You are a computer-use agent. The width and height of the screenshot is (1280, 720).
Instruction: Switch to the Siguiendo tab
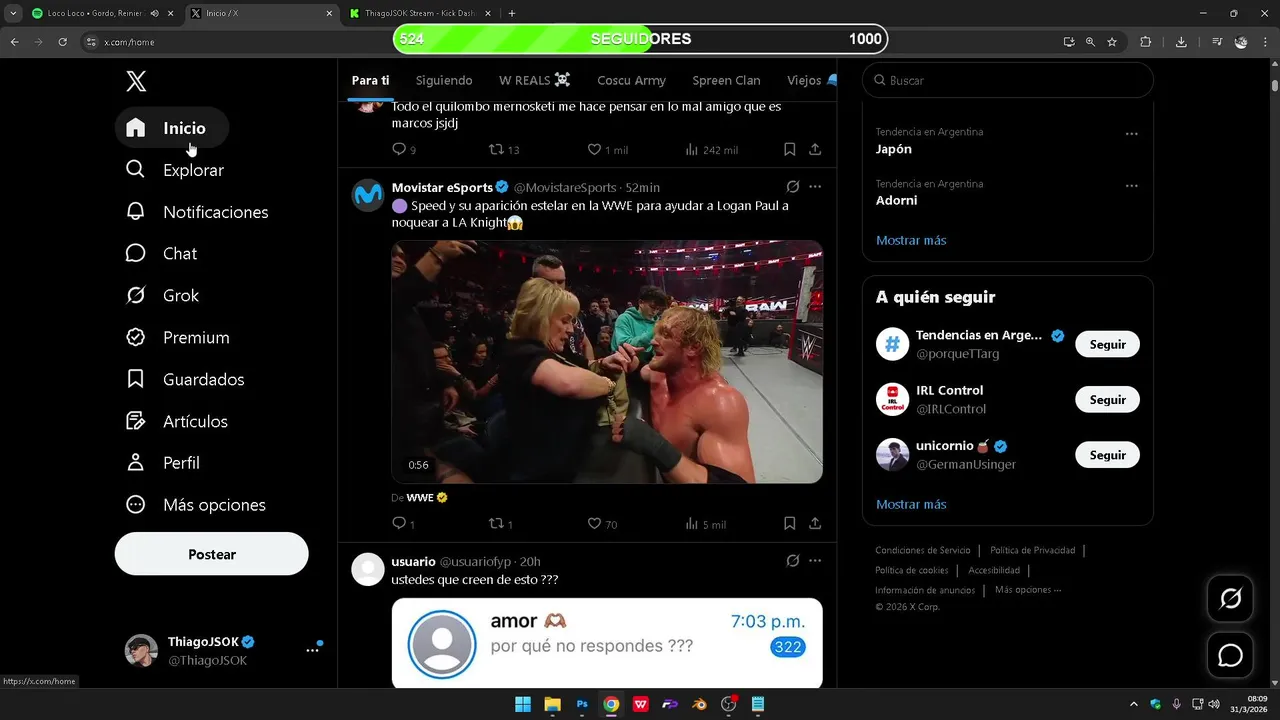tap(444, 80)
